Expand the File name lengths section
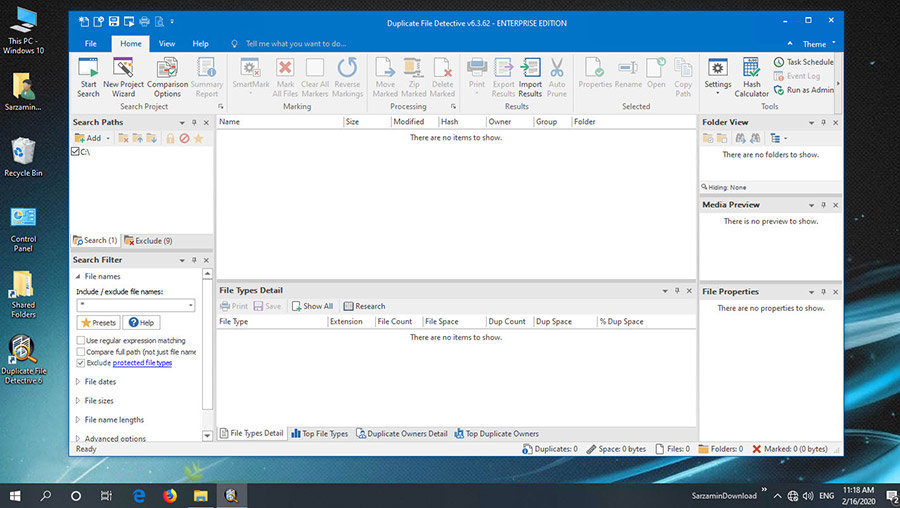This screenshot has height=508, width=900. click(78, 420)
